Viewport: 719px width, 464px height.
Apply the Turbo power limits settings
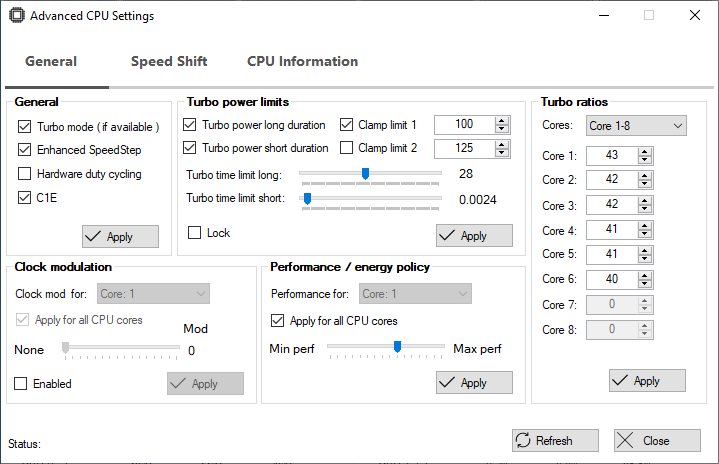474,236
